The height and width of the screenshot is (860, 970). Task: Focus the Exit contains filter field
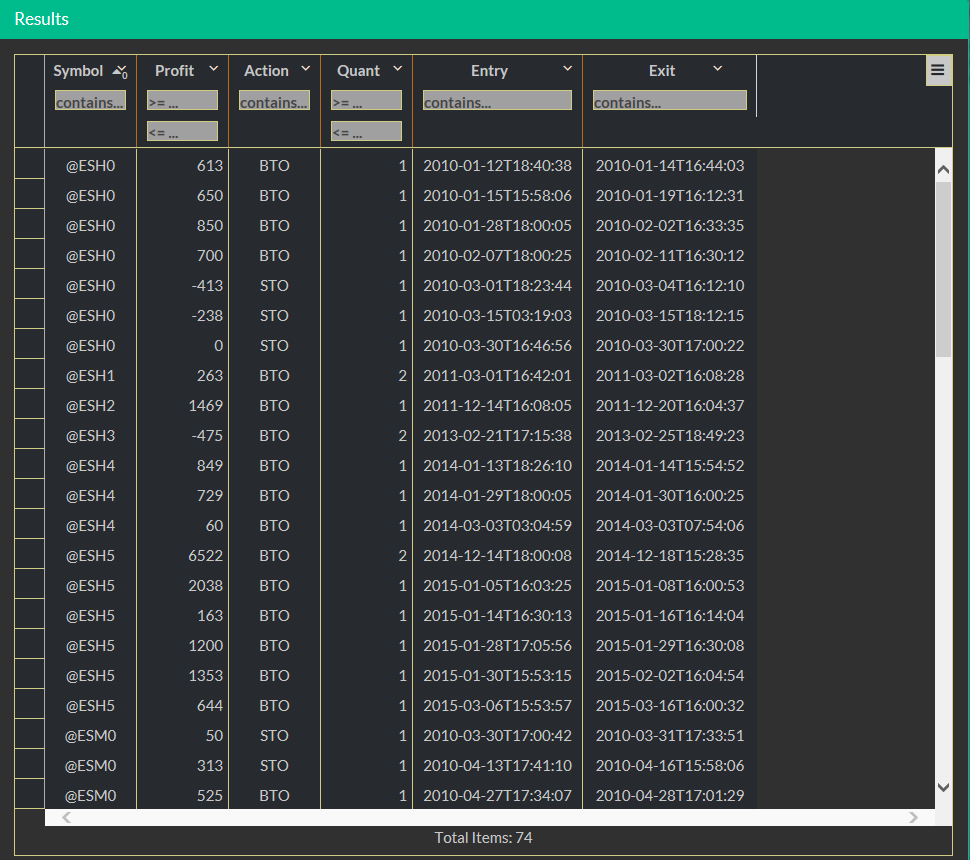[x=670, y=100]
